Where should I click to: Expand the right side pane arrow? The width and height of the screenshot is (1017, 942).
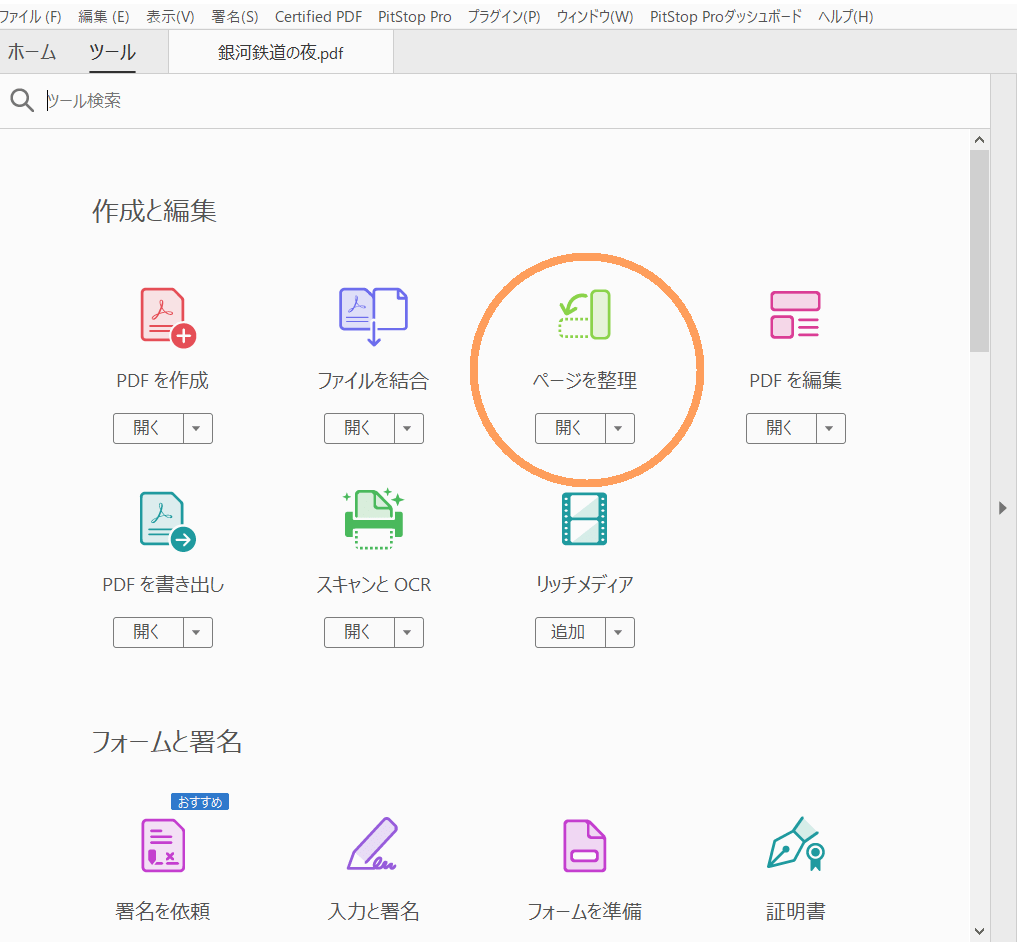tap(1003, 508)
